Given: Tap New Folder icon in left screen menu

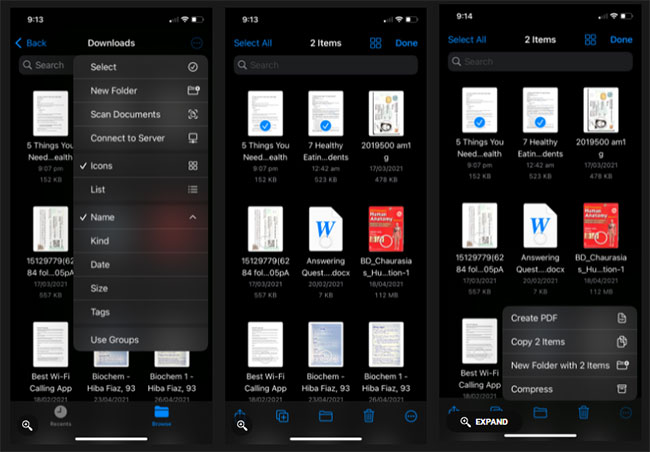Looking at the screenshot, I should (x=193, y=90).
